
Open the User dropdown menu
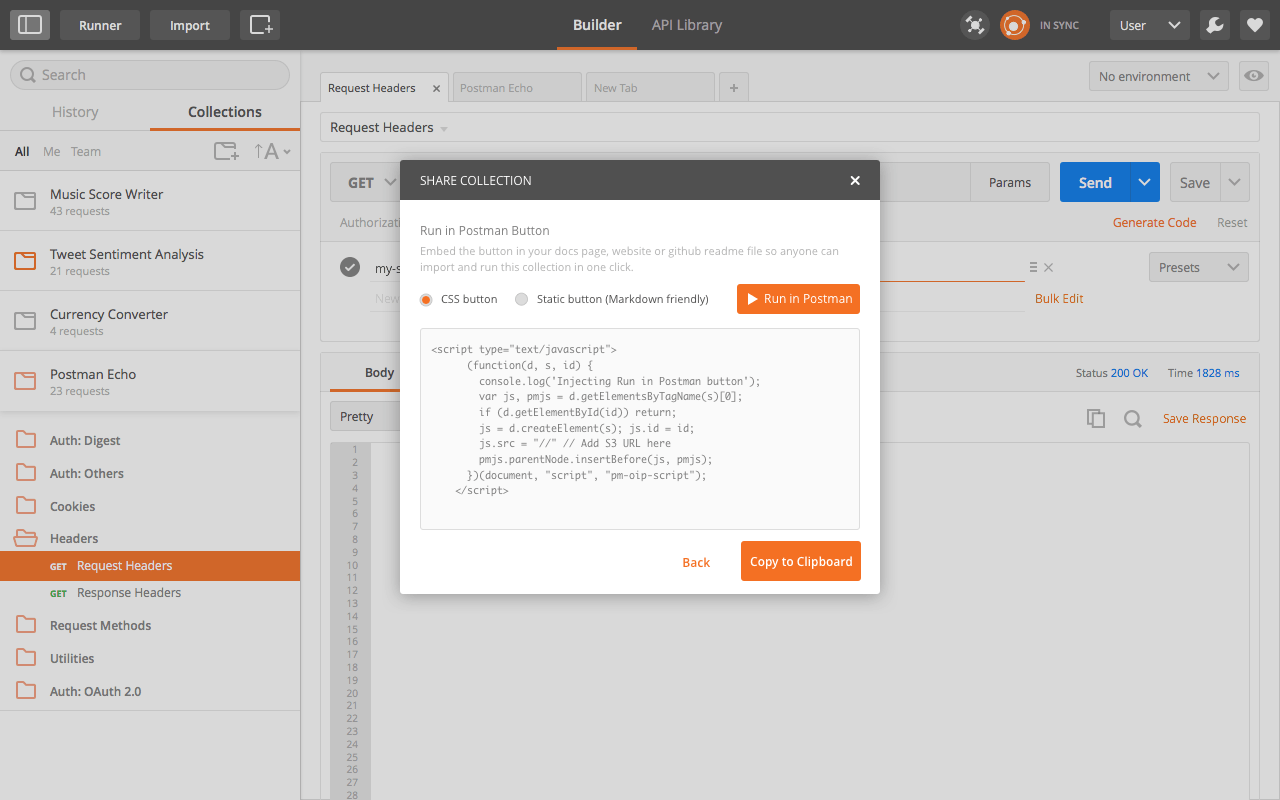1150,25
